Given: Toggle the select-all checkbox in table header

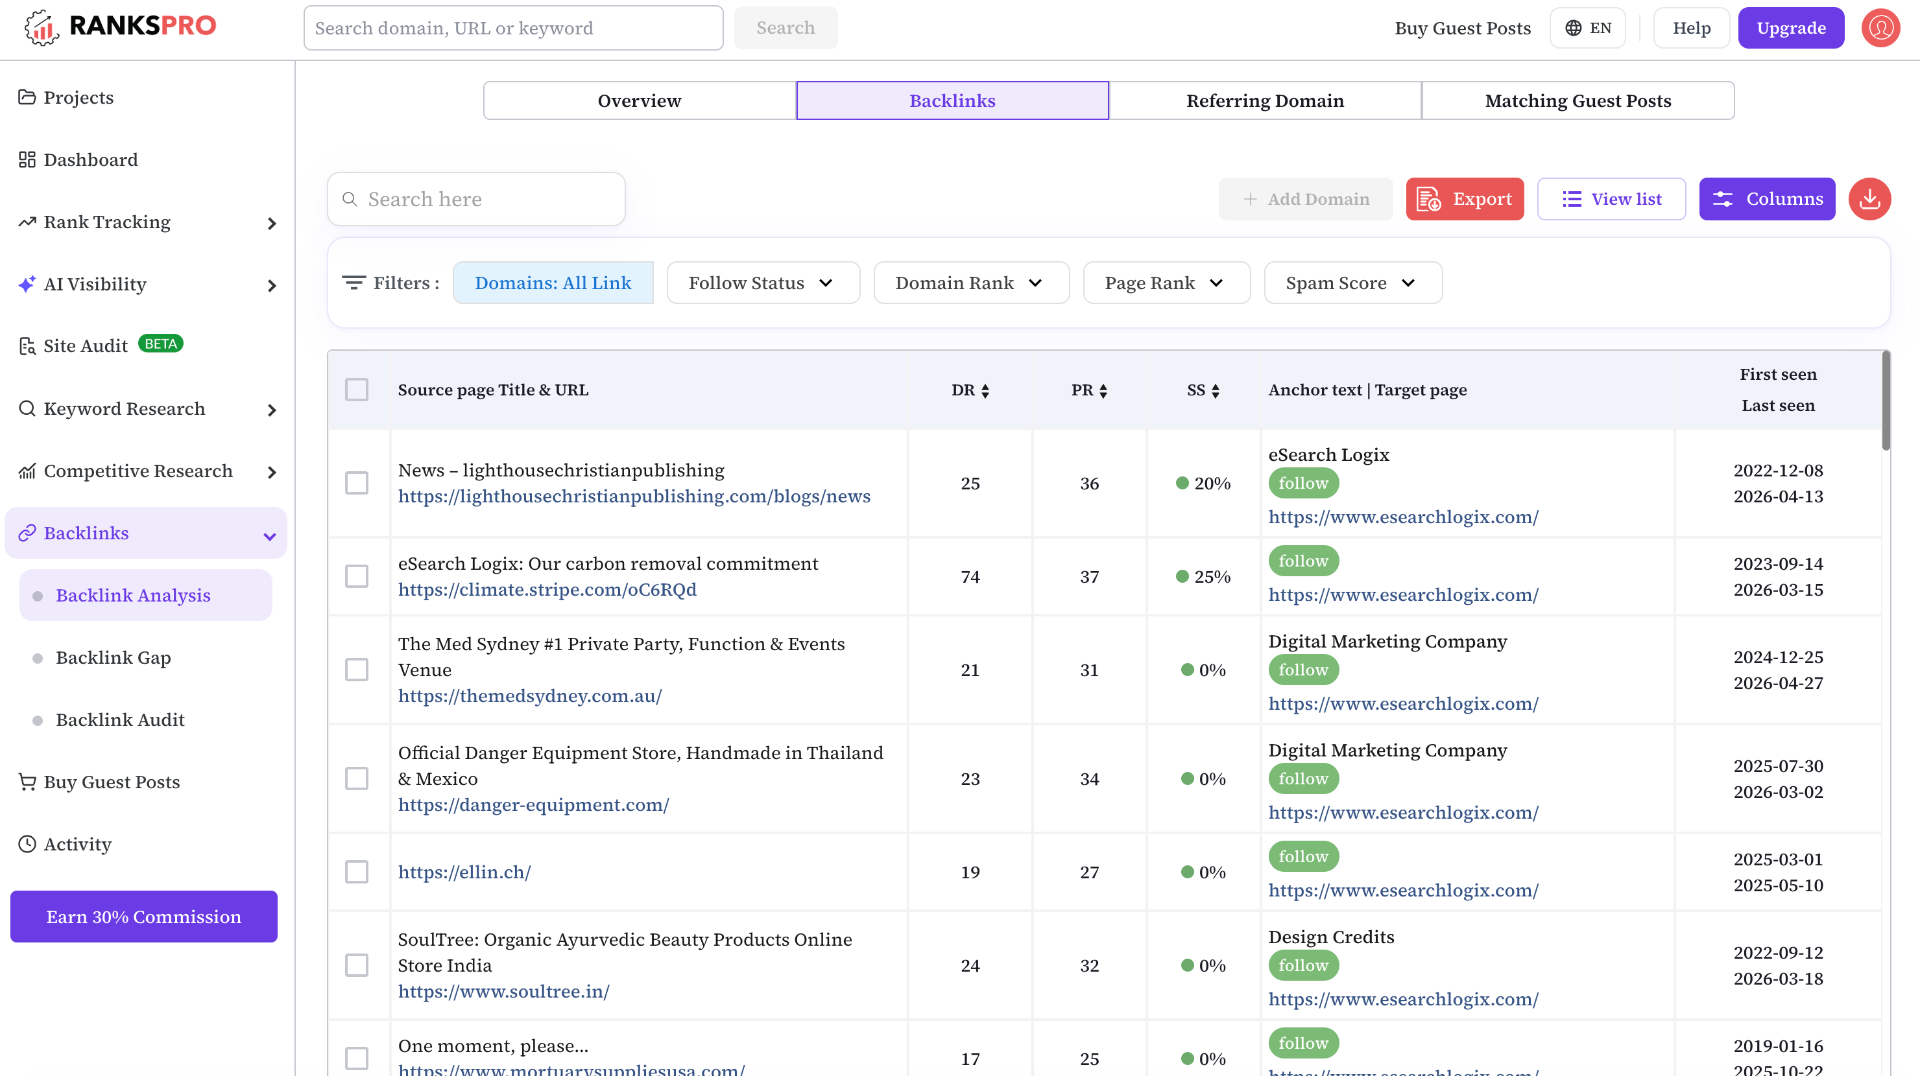Looking at the screenshot, I should pyautogui.click(x=357, y=390).
